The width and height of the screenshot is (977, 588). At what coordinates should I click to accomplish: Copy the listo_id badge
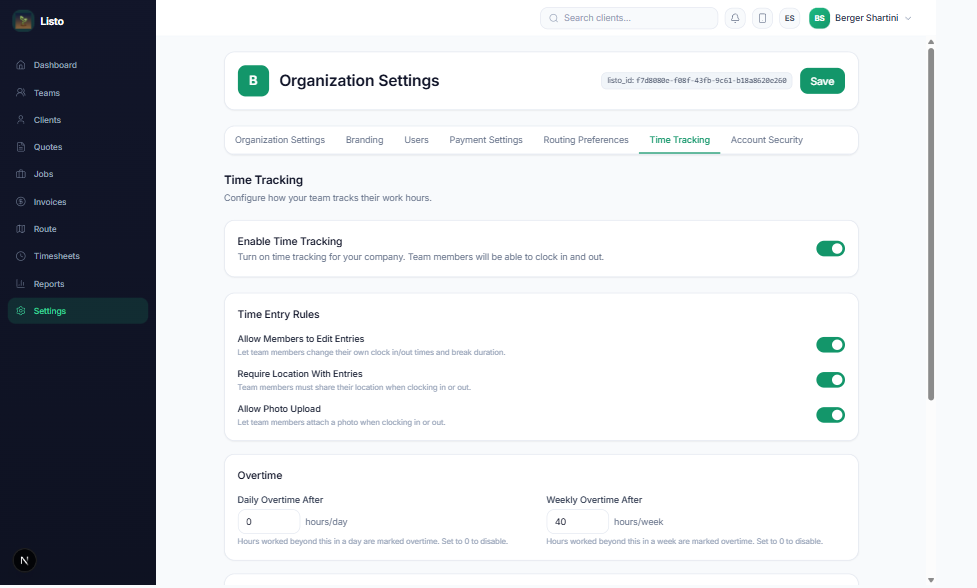[x=697, y=80]
